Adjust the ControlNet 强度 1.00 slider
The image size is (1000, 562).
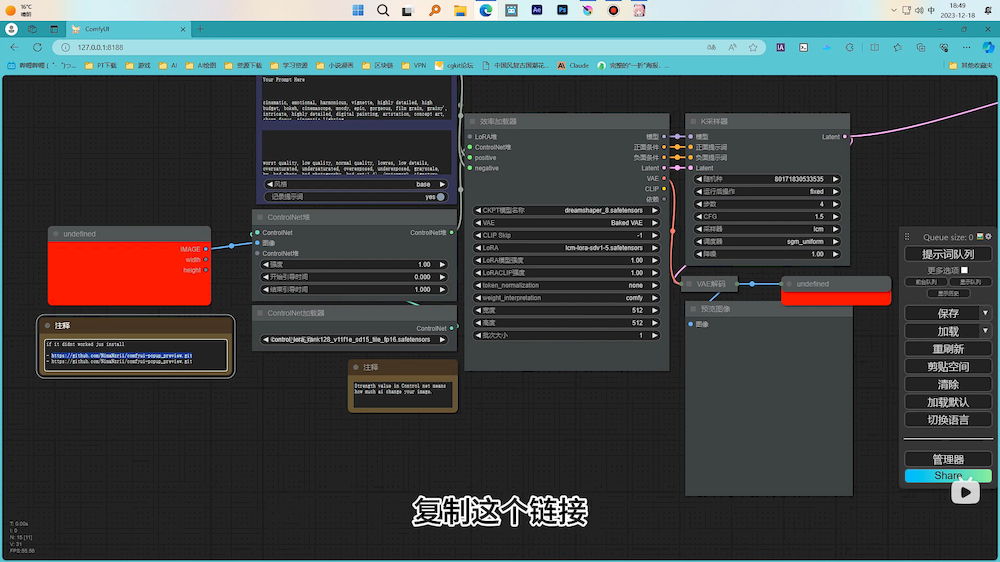click(354, 265)
